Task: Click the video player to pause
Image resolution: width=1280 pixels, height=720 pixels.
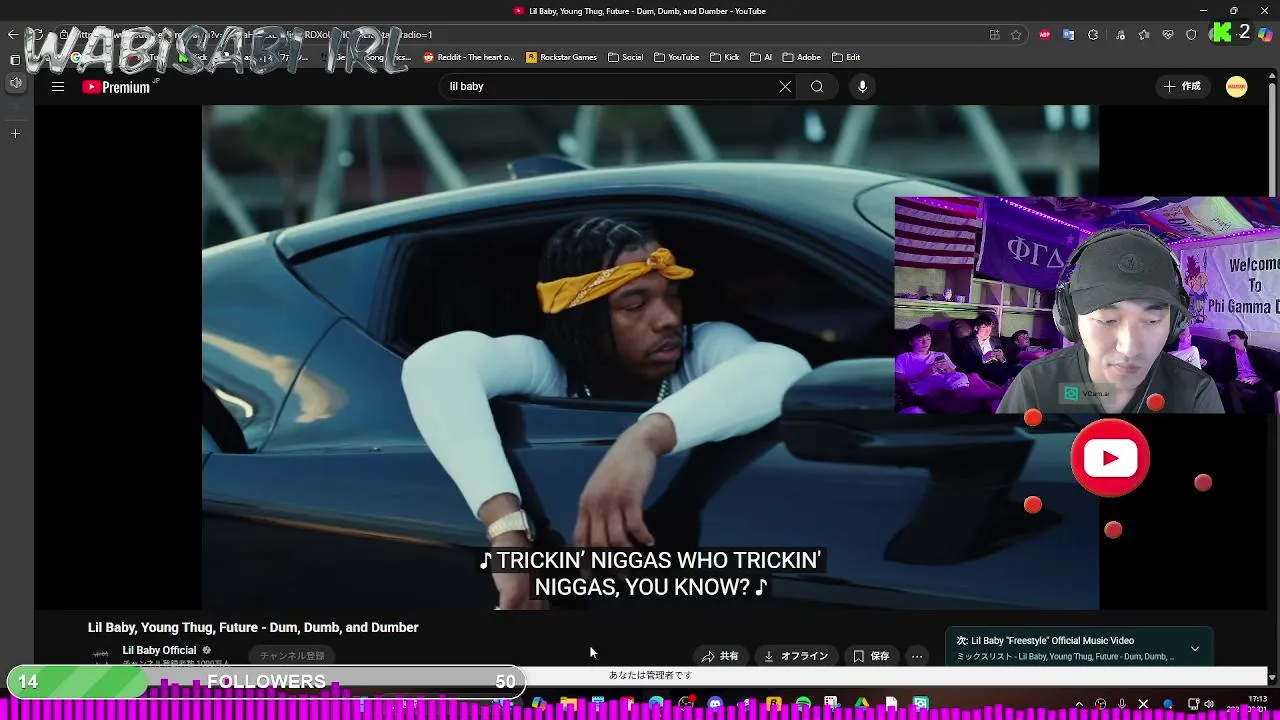Action: 650,357
